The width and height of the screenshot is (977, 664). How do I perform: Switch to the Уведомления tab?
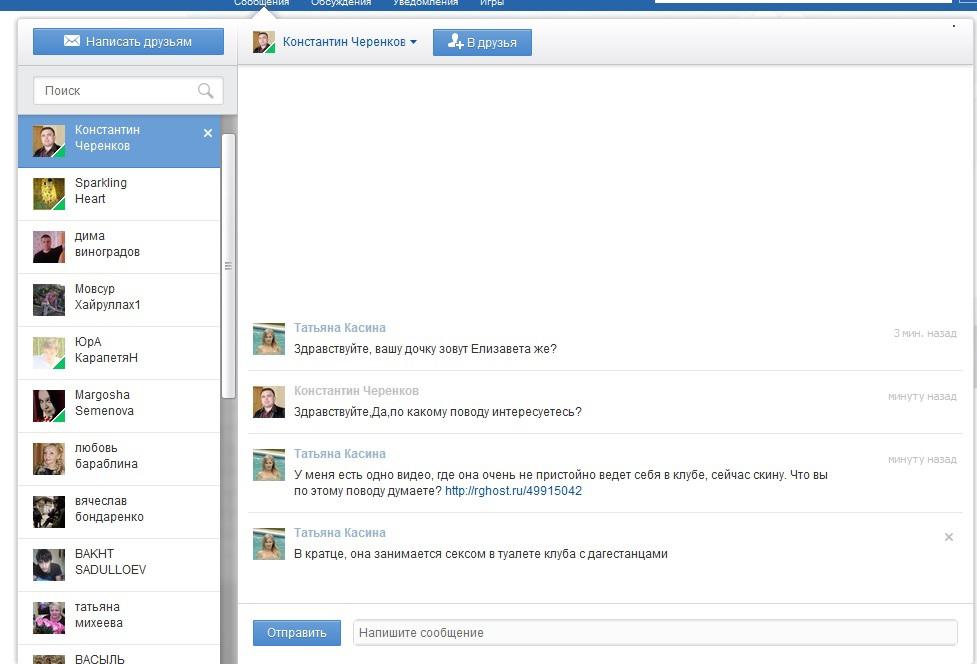pos(426,3)
